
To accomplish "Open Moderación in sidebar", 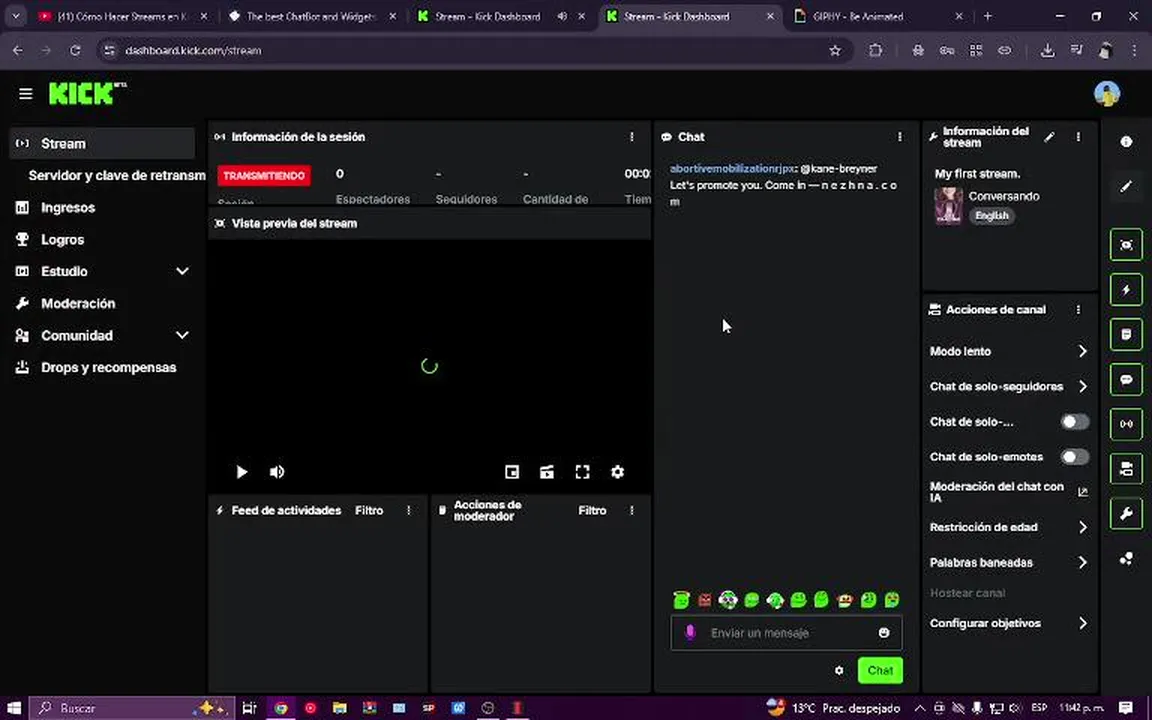I will (x=102, y=303).
